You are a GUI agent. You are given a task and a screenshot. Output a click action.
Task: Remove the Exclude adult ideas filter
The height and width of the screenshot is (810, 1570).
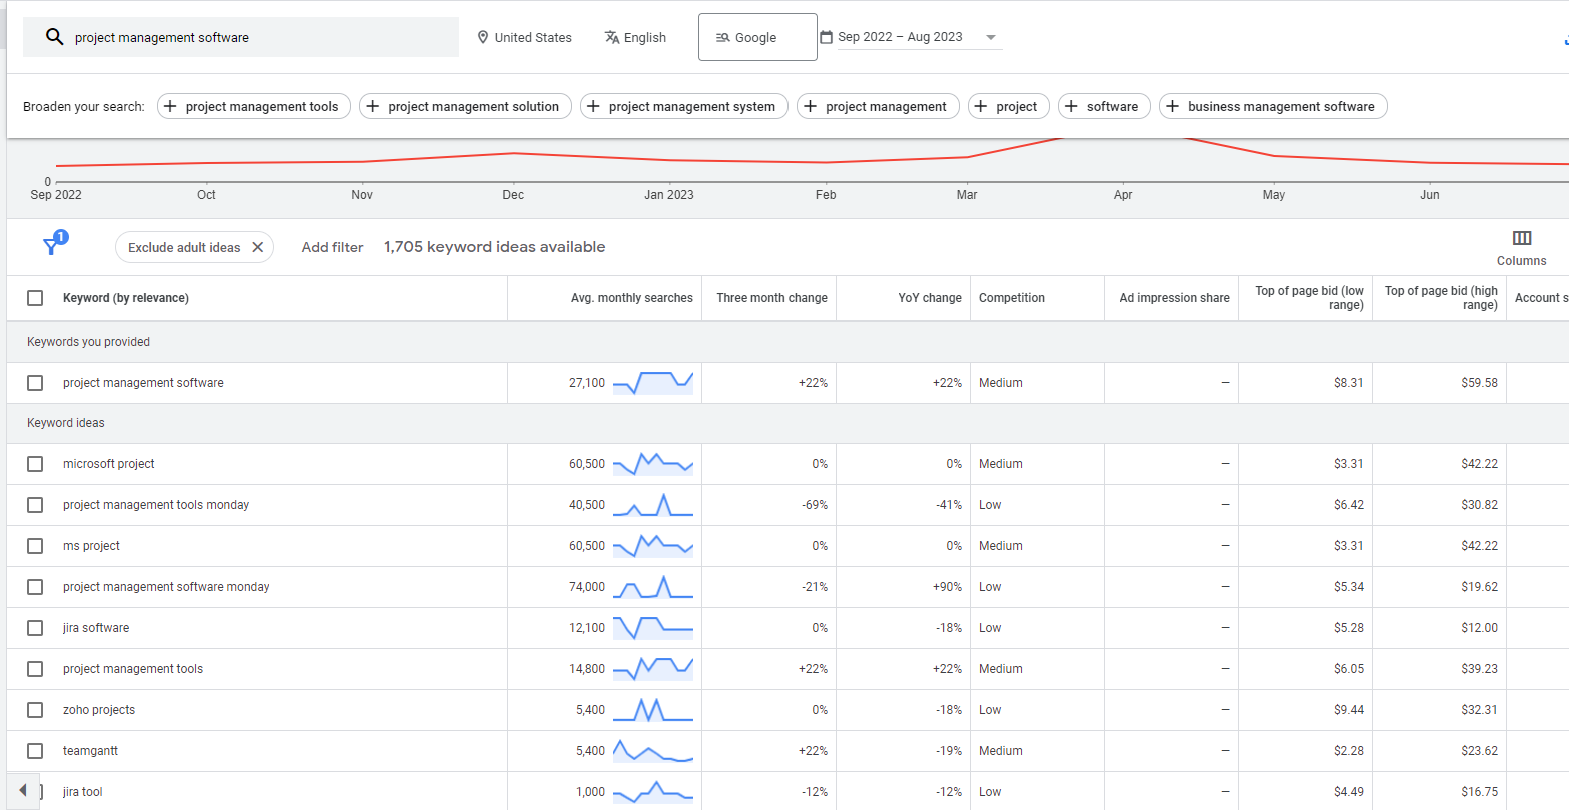(x=257, y=247)
